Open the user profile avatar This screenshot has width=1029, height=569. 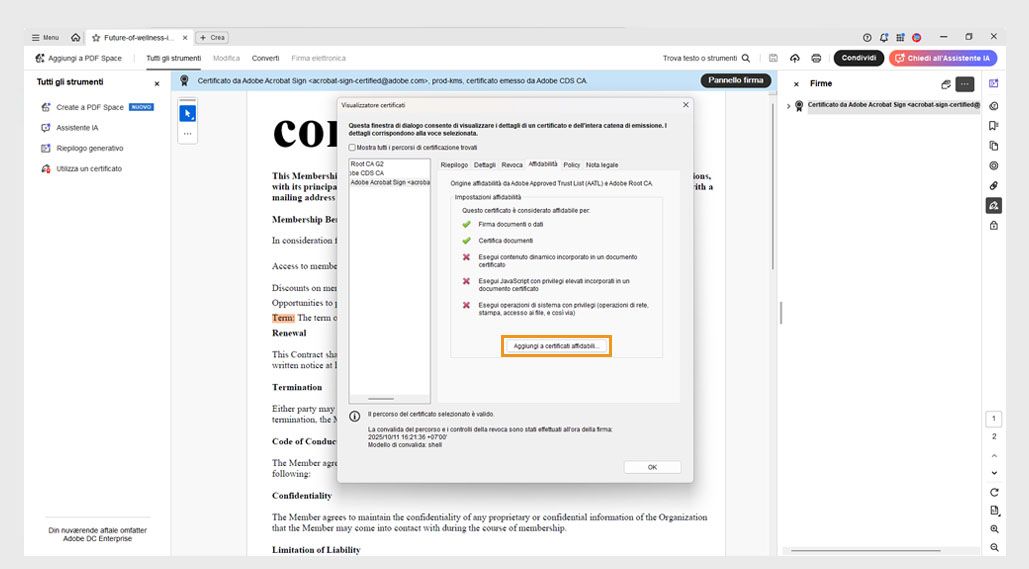[x=917, y=37]
